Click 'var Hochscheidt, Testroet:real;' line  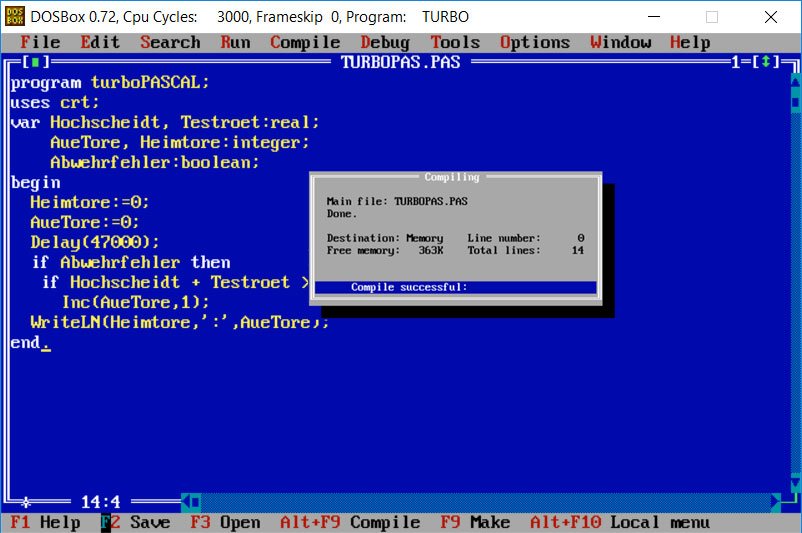(x=165, y=122)
